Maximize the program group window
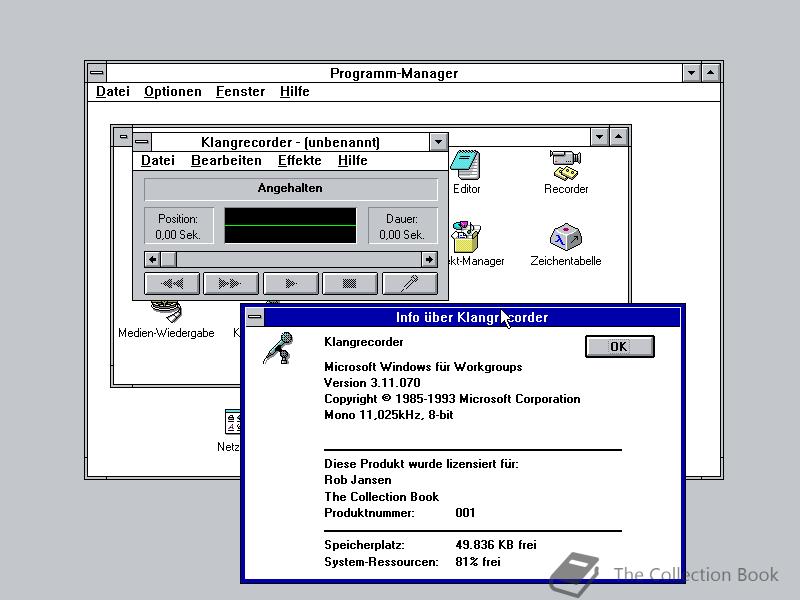 click(x=618, y=137)
